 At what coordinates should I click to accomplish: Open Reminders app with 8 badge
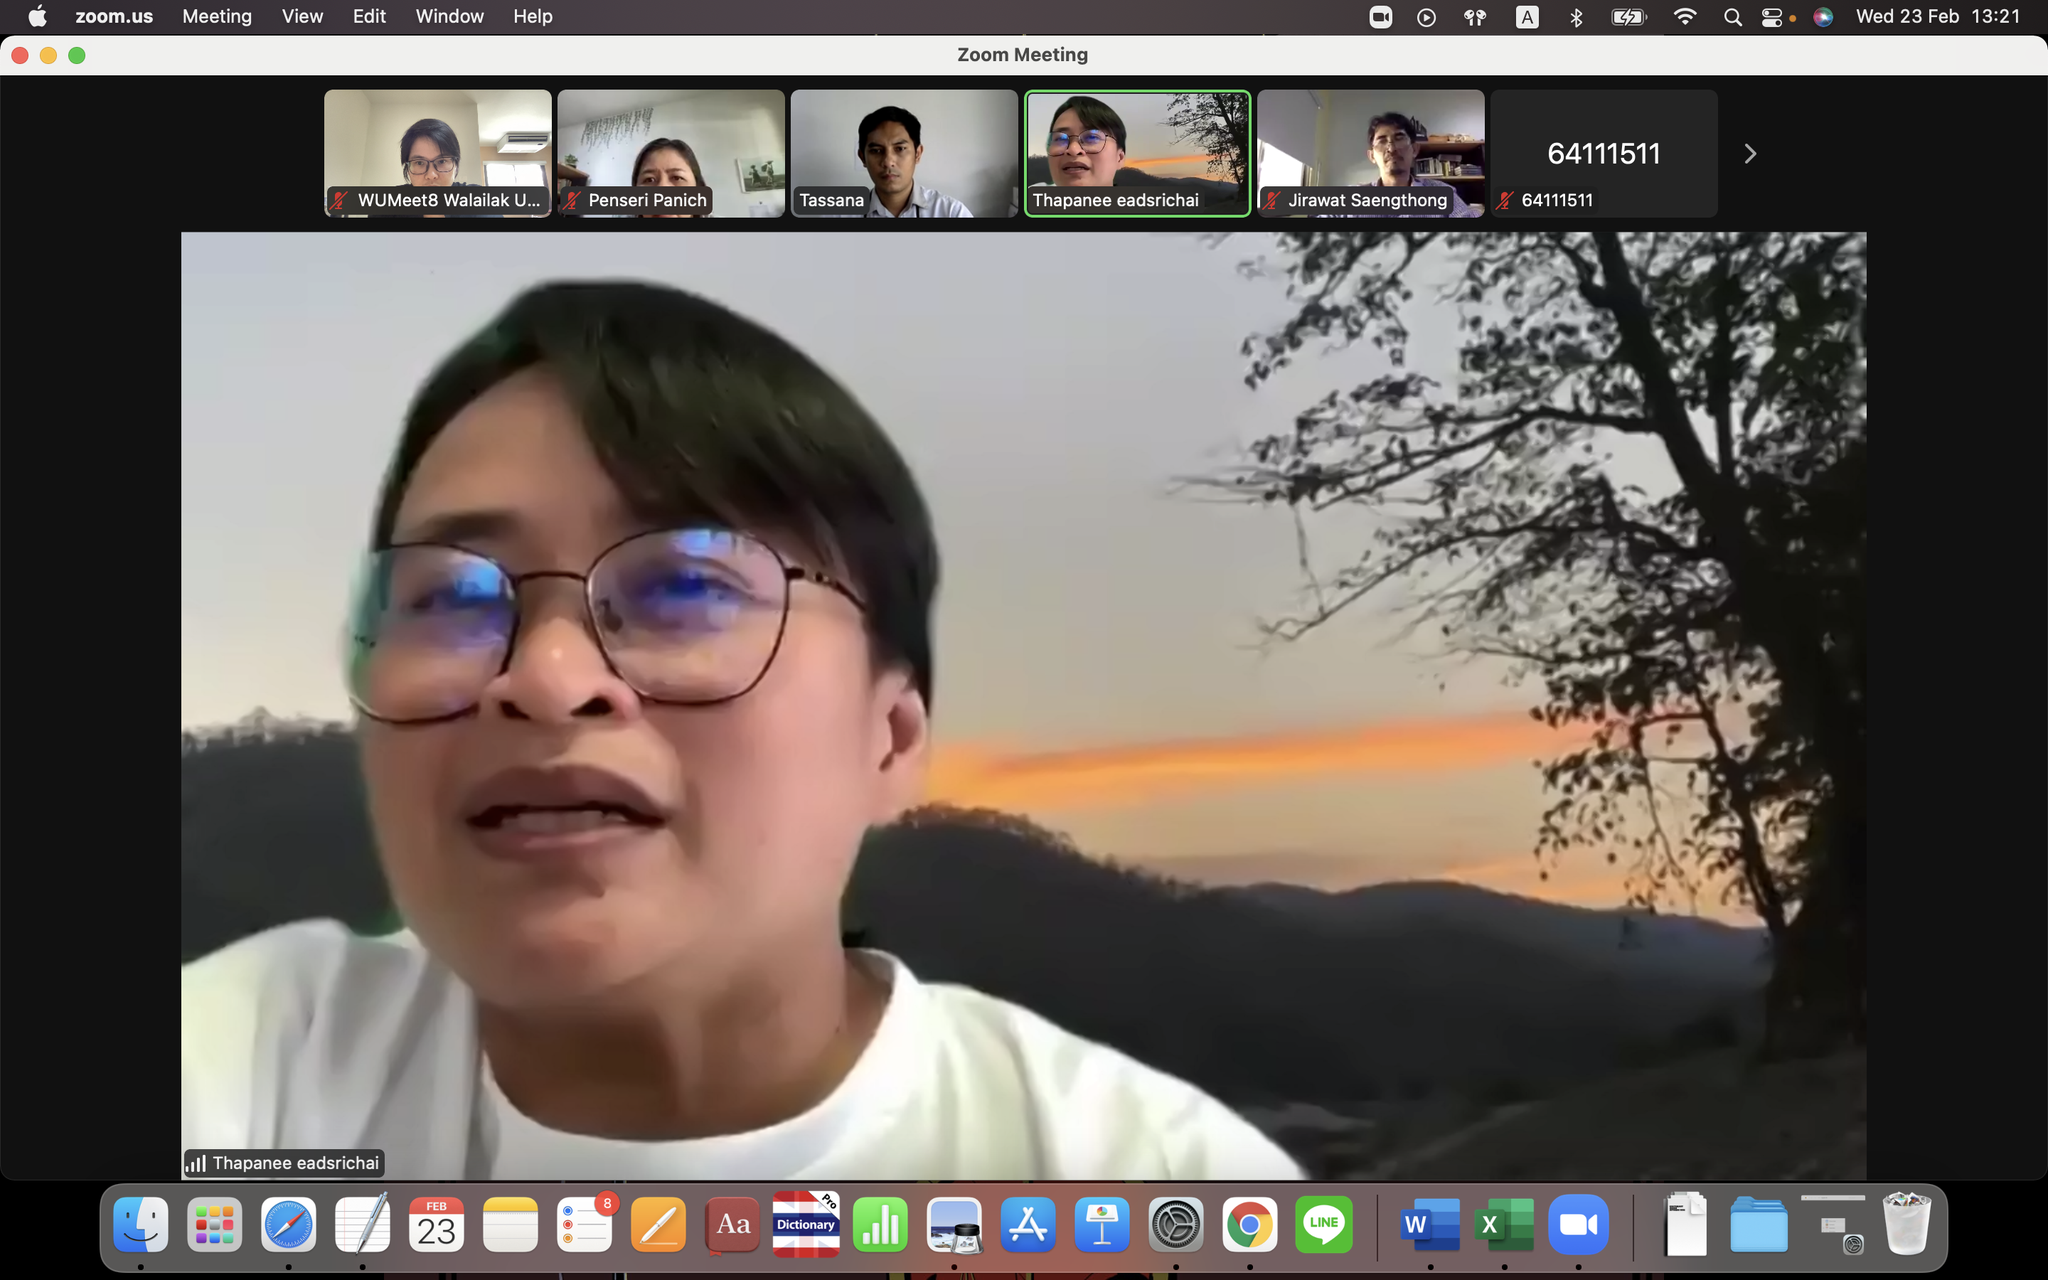click(x=584, y=1225)
